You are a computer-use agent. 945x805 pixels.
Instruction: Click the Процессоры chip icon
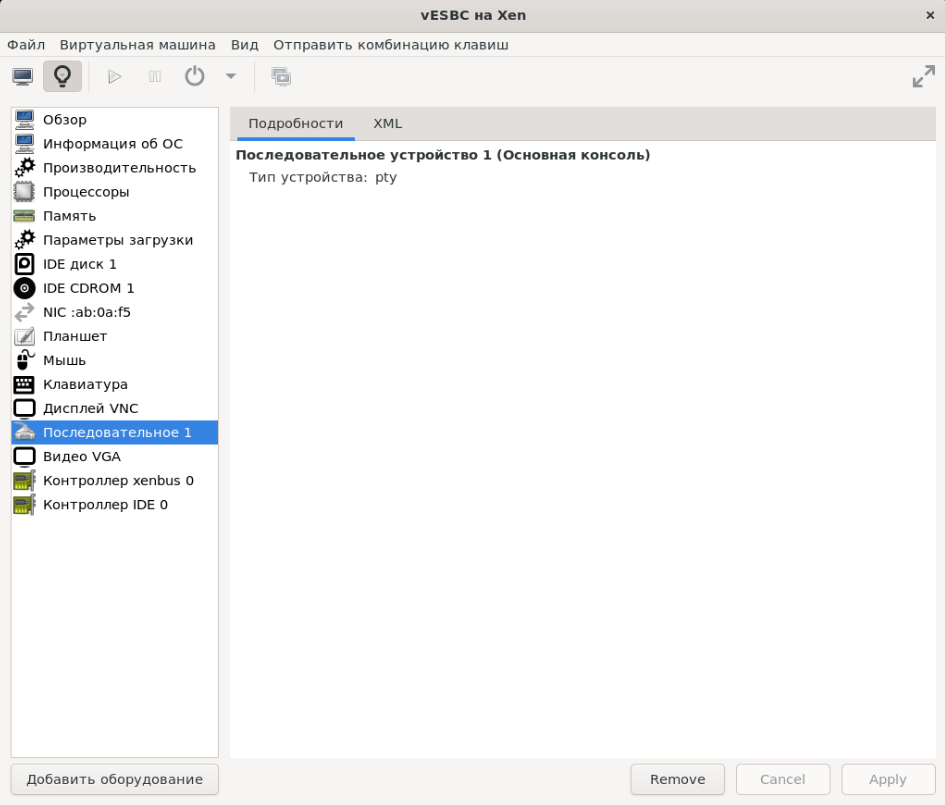pyautogui.click(x=25, y=192)
